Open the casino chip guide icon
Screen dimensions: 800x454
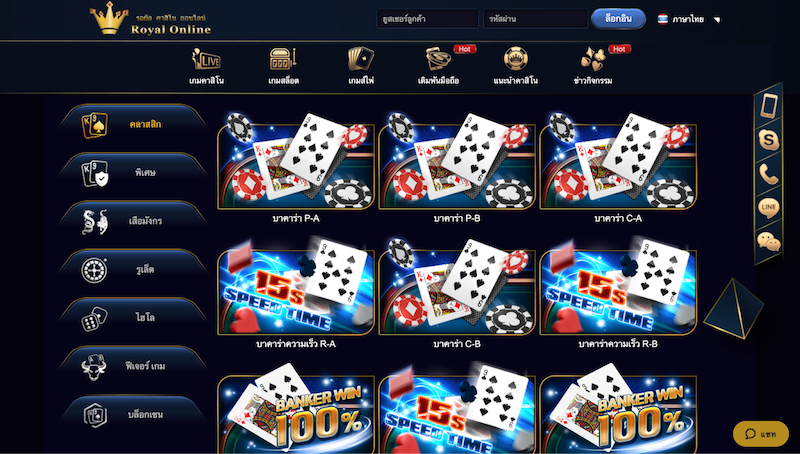point(516,58)
